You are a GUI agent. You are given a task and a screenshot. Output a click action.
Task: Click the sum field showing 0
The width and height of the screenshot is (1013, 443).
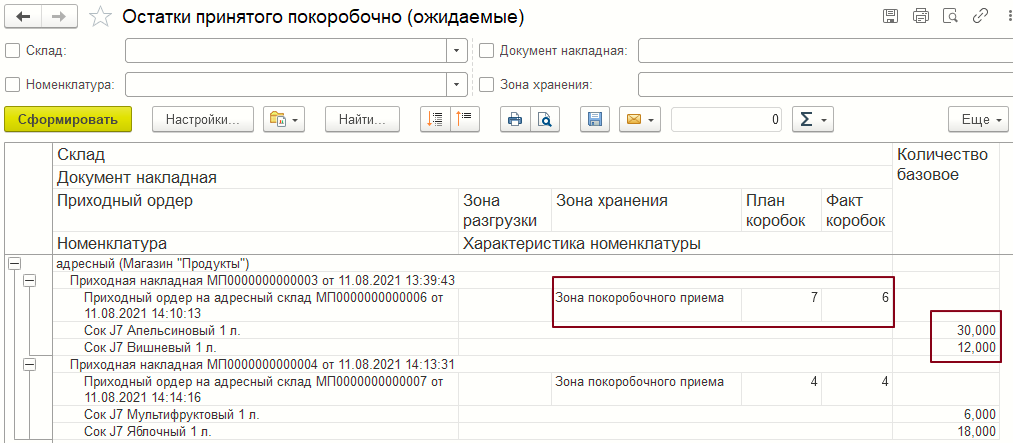point(727,119)
